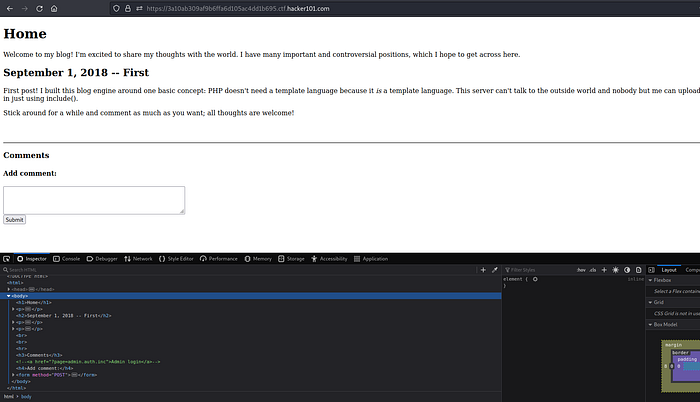Activate the element picker in DevTools
700x402 pixels.
tap(7, 258)
